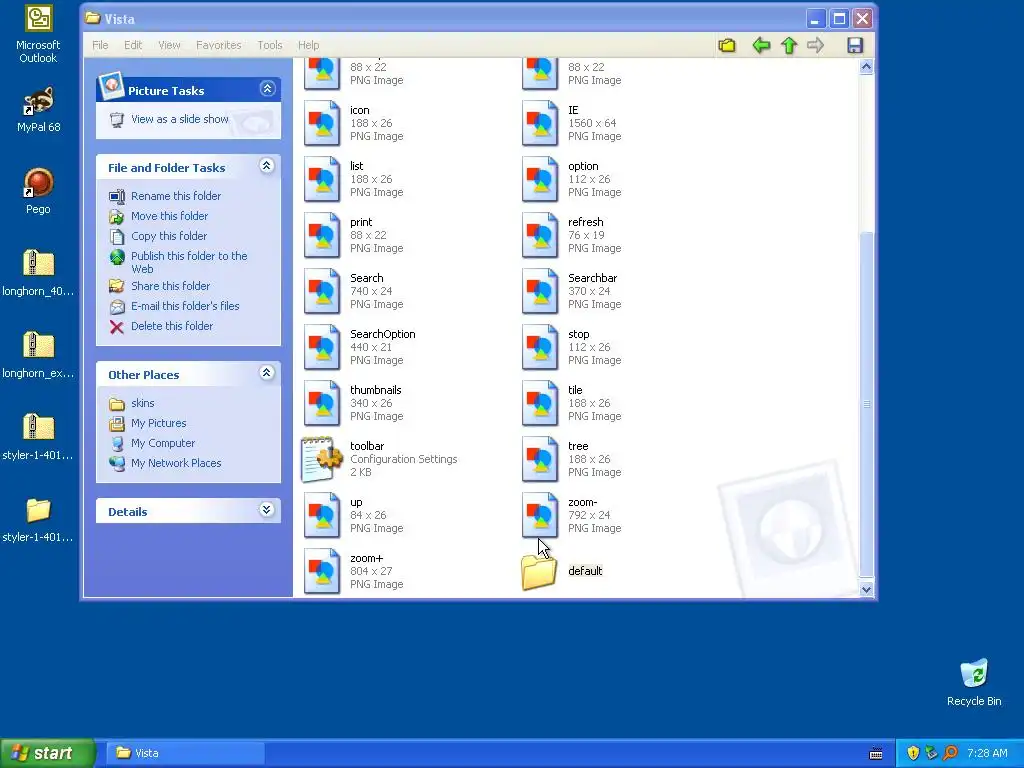The height and width of the screenshot is (768, 1024).
Task: Click the vertical scrollbar thumb
Action: 866,404
